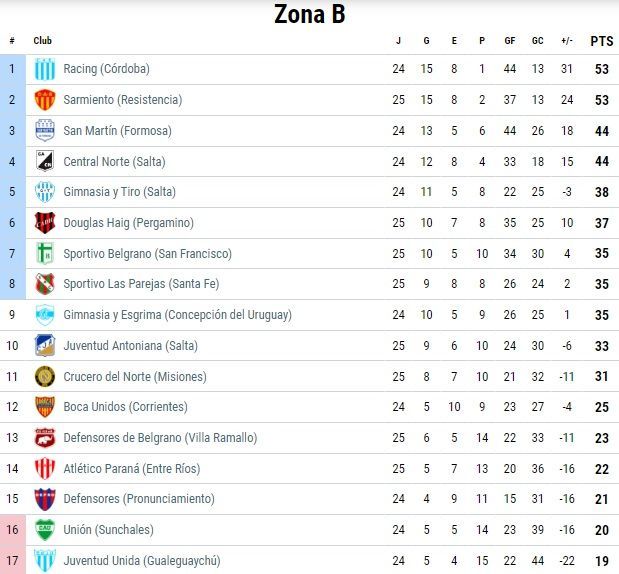The height and width of the screenshot is (574, 619).
Task: Click the +/- goal difference header
Action: click(x=567, y=41)
